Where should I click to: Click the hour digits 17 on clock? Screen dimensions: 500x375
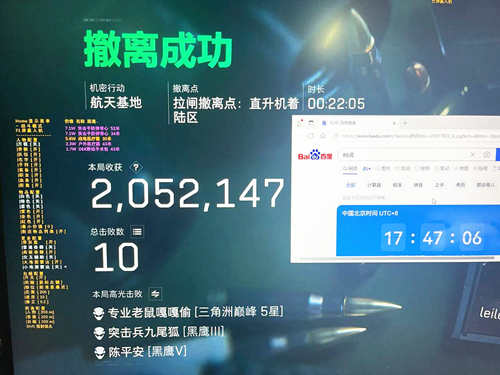coord(393,239)
